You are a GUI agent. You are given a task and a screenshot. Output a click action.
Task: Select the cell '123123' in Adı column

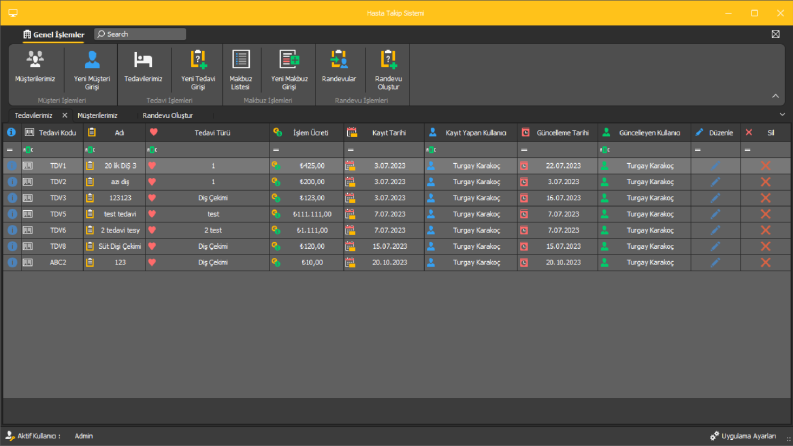[x=120, y=198]
